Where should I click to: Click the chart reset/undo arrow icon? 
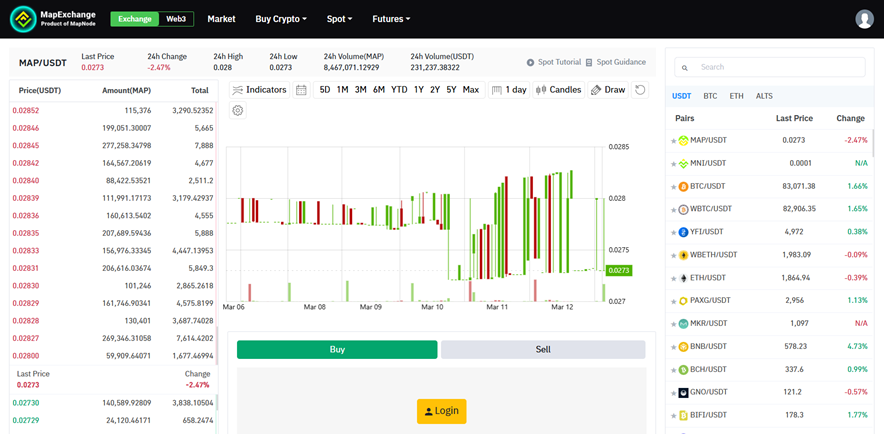(x=640, y=90)
